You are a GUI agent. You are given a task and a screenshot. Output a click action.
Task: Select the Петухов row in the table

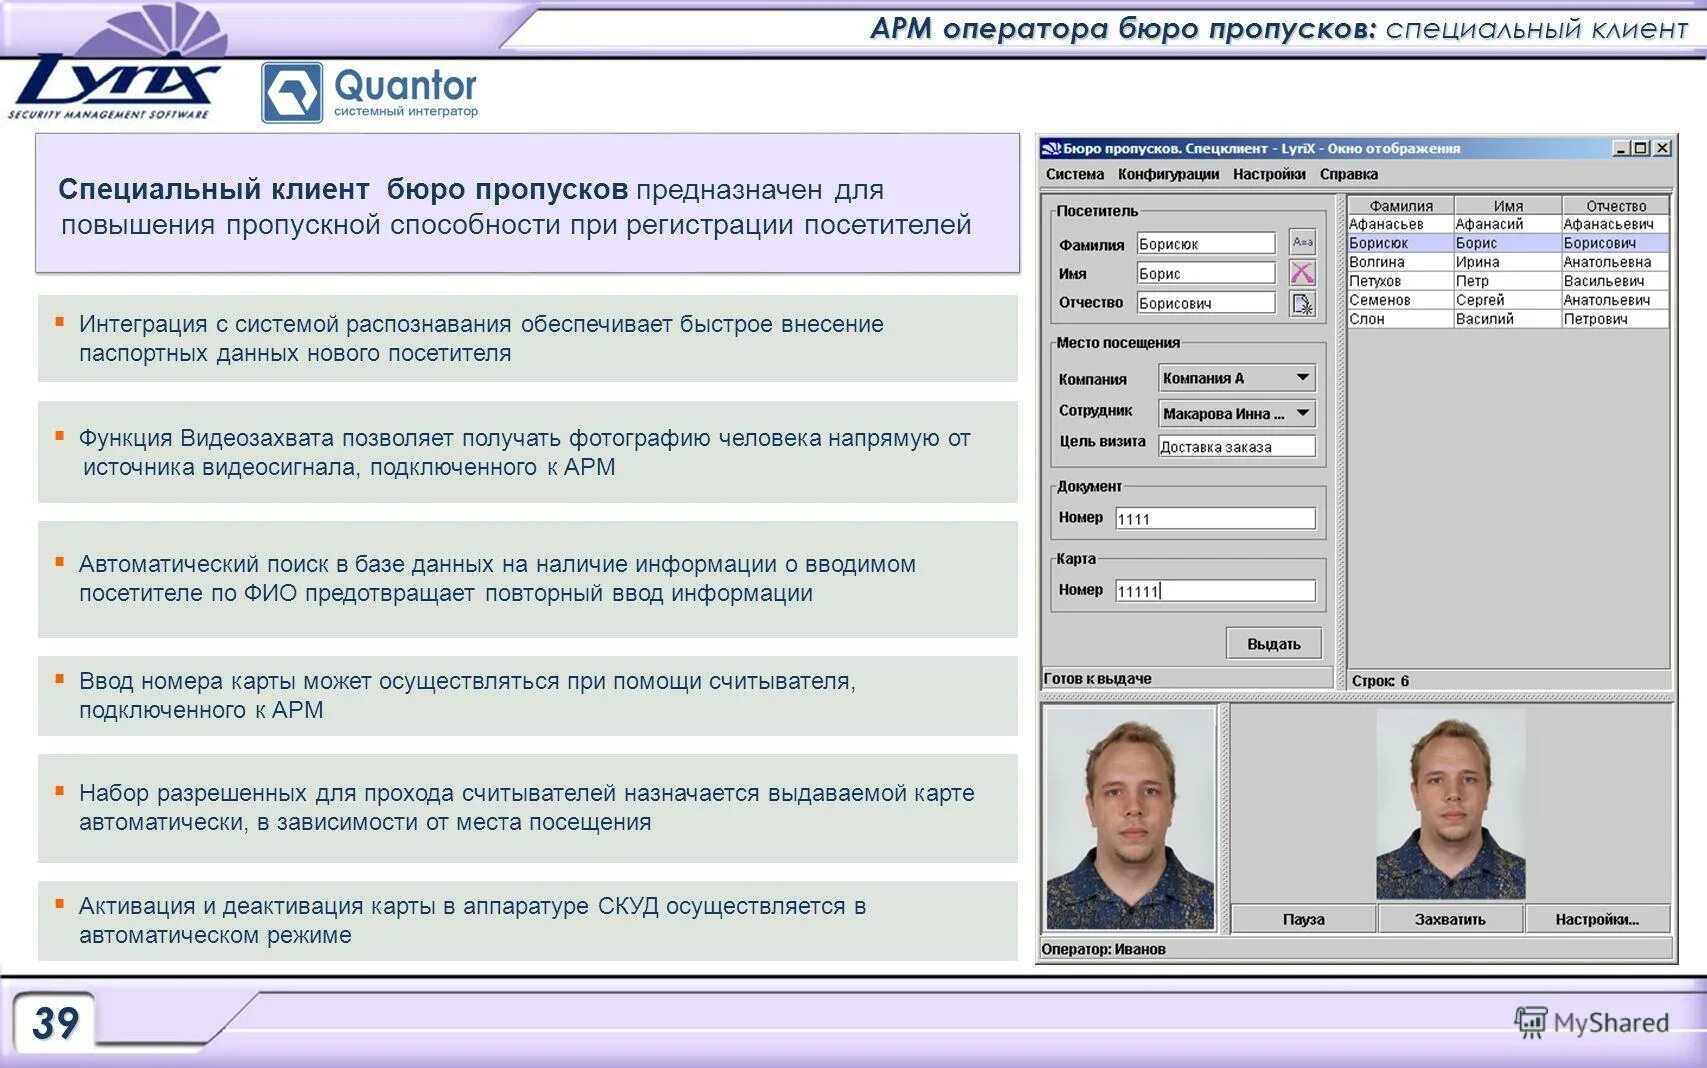point(1508,281)
